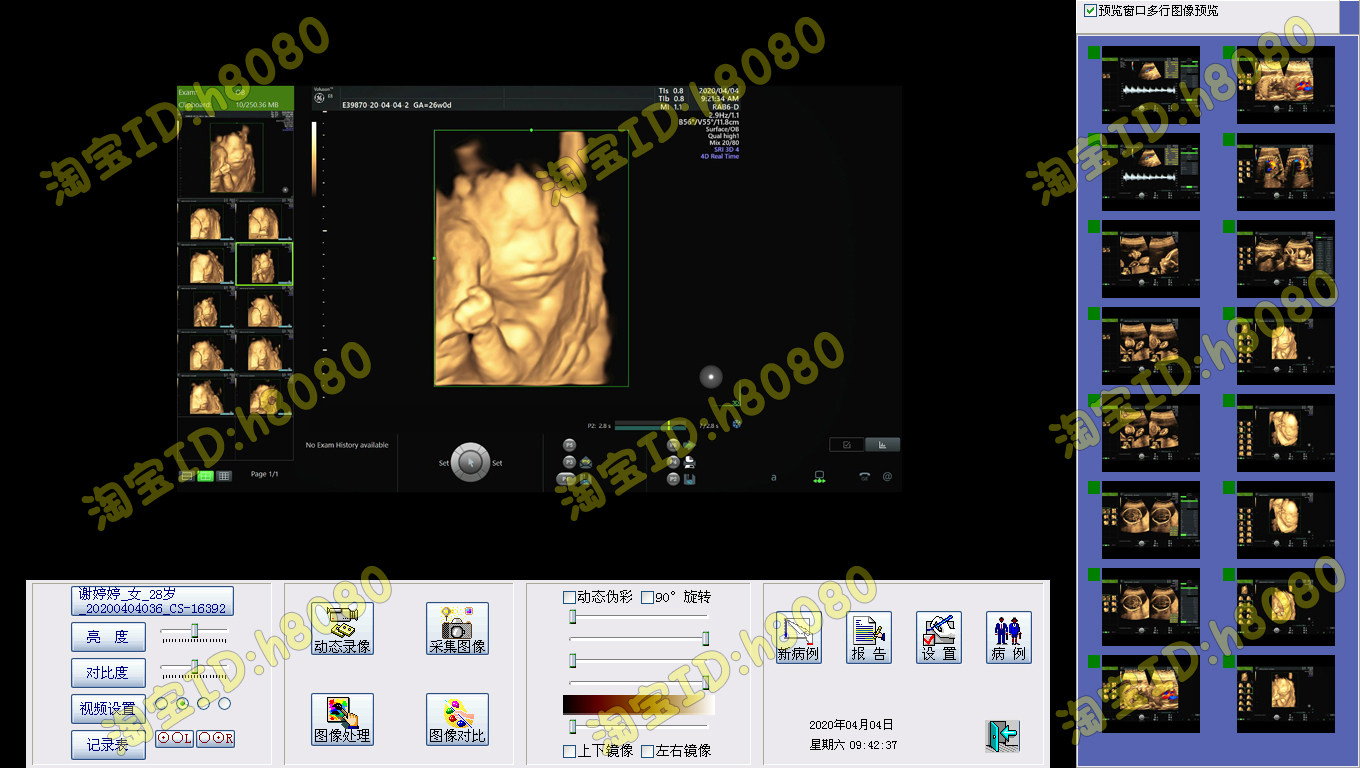Click the slider beneath the gradient bar
The image size is (1360, 768).
639,725
